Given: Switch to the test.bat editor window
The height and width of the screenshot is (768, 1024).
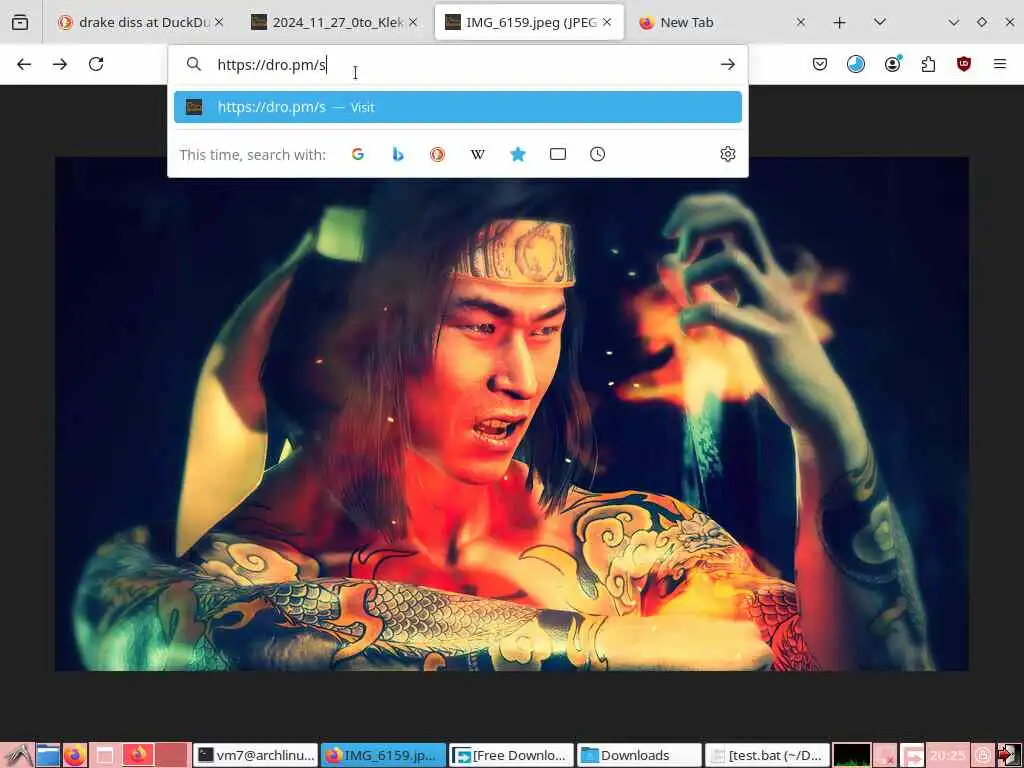Looking at the screenshot, I should click(767, 756).
